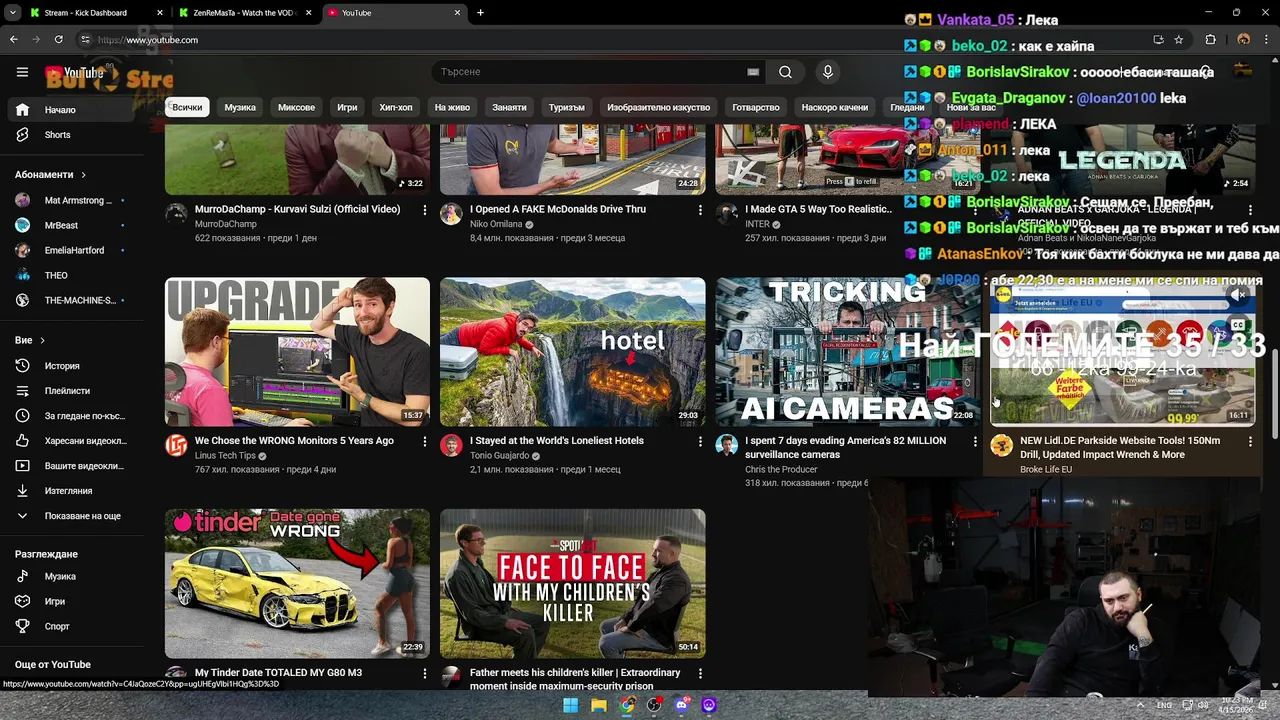Play Tricking AI Cameras thumbnail
This screenshot has width=1280, height=720.
pos(848,352)
